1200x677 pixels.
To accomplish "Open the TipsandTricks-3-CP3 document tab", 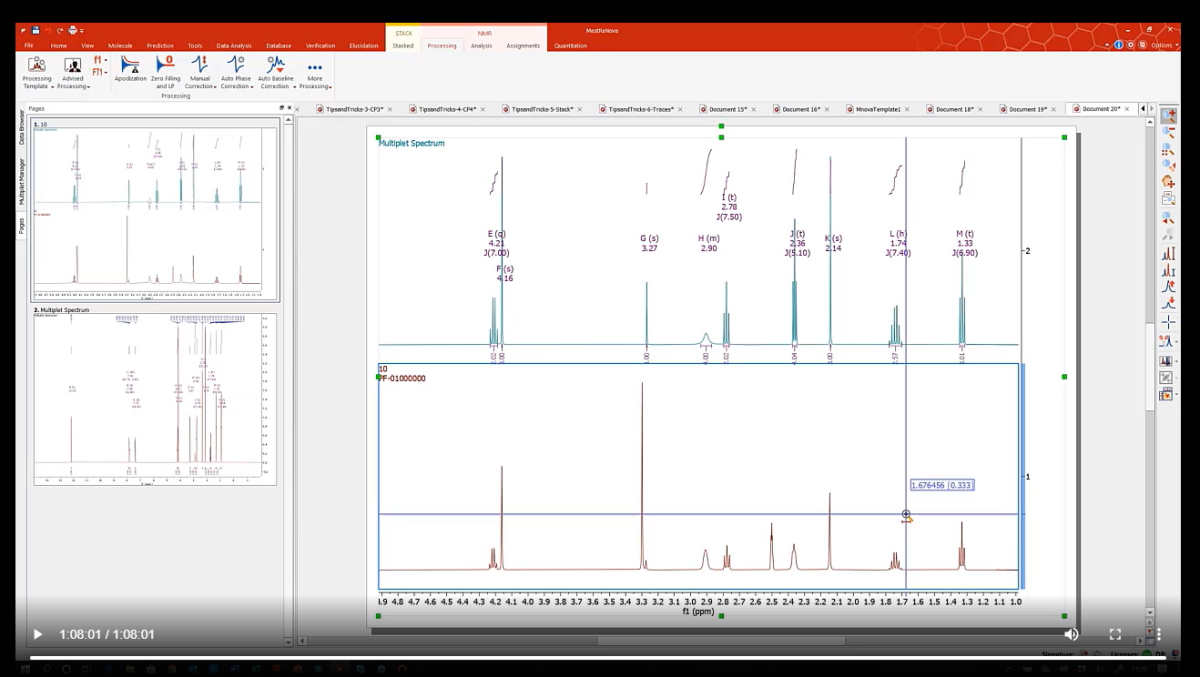I will tap(355, 109).
